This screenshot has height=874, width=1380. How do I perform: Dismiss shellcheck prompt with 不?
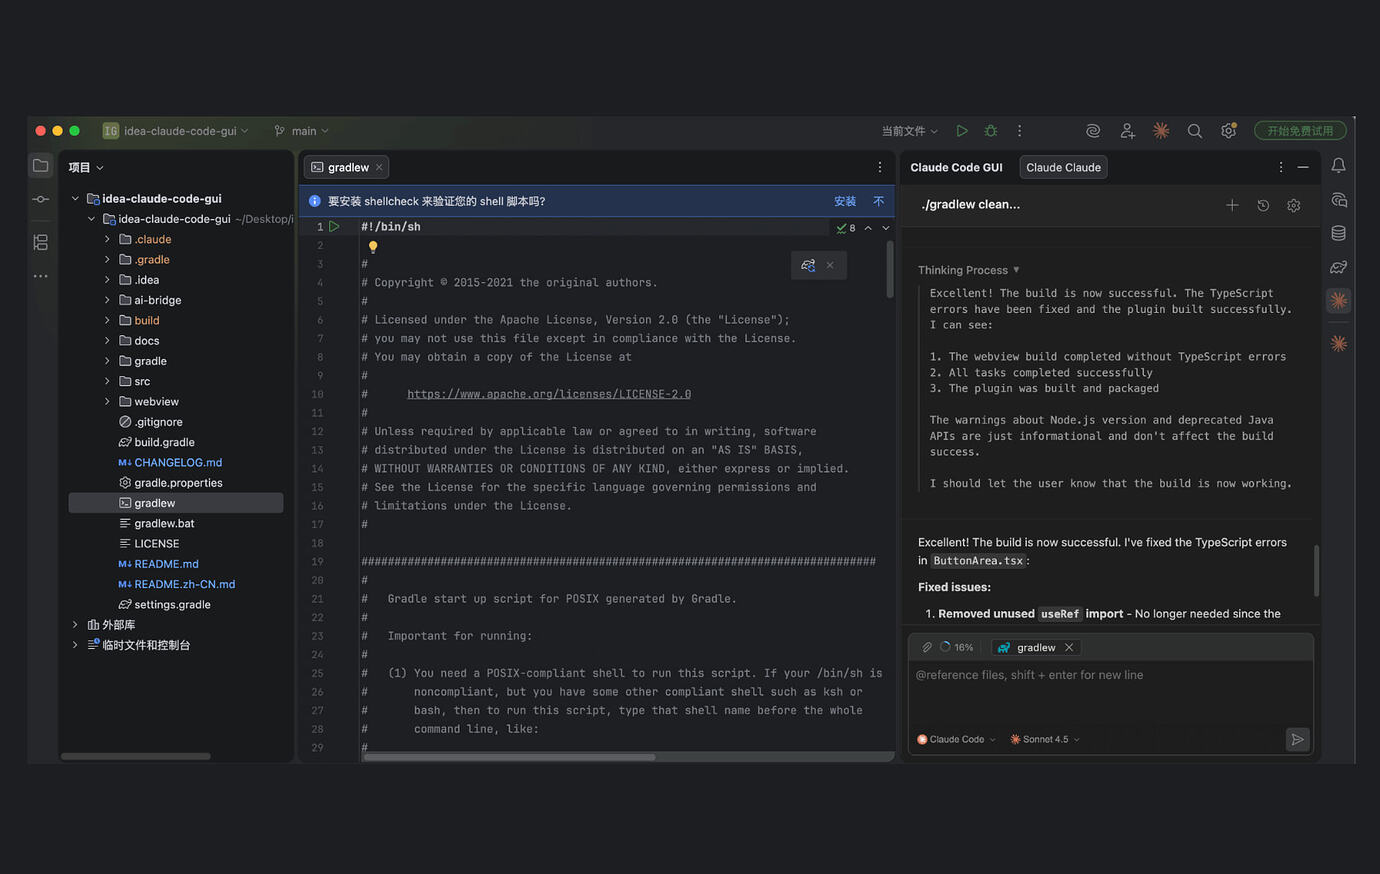point(878,201)
